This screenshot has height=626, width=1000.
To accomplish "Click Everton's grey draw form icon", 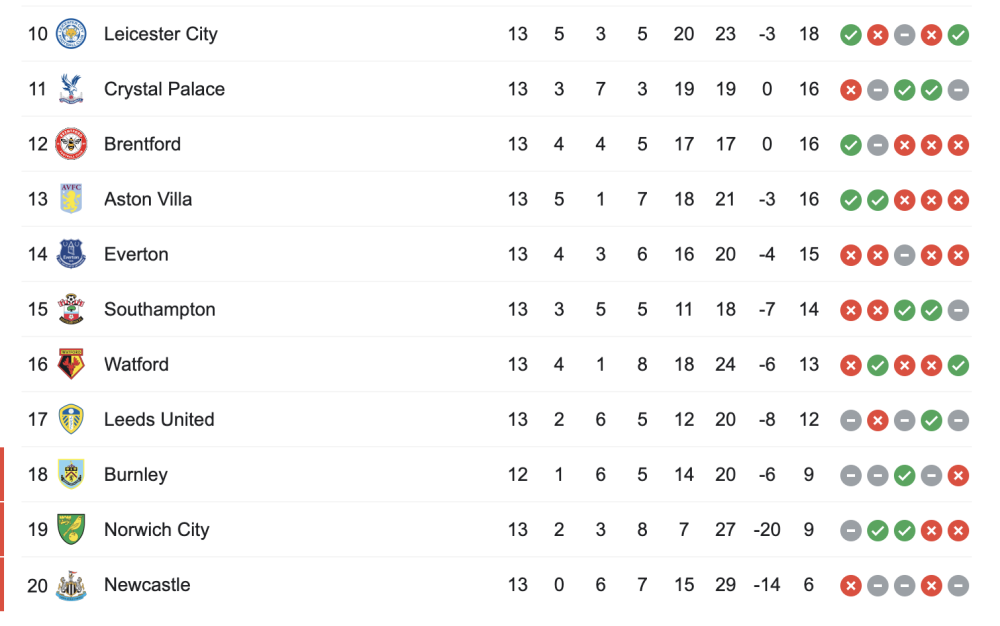I will [904, 255].
